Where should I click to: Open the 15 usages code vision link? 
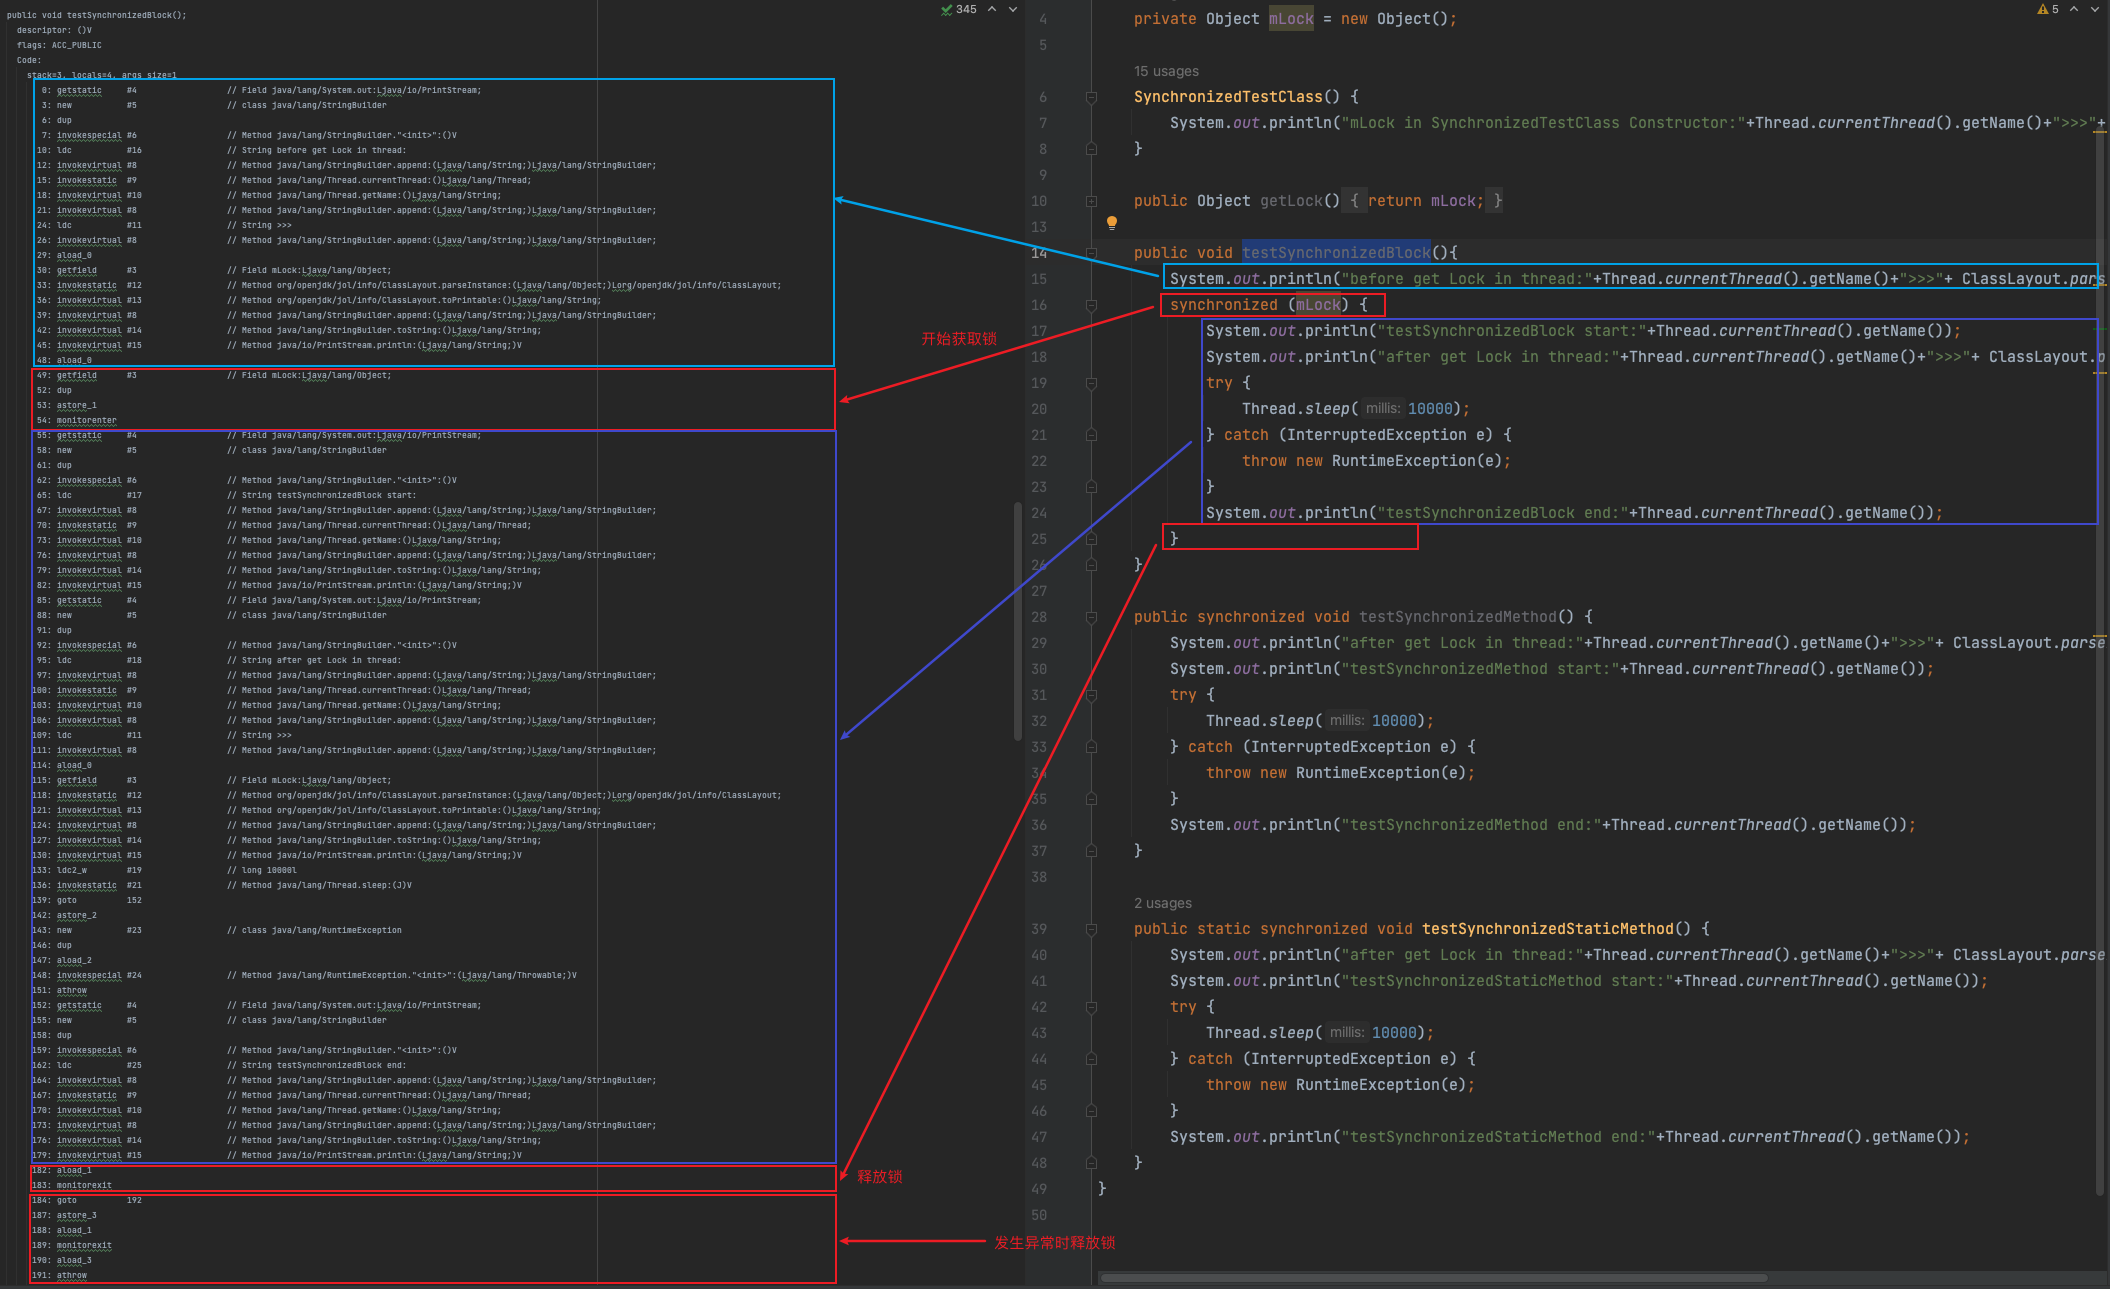coord(1166,71)
